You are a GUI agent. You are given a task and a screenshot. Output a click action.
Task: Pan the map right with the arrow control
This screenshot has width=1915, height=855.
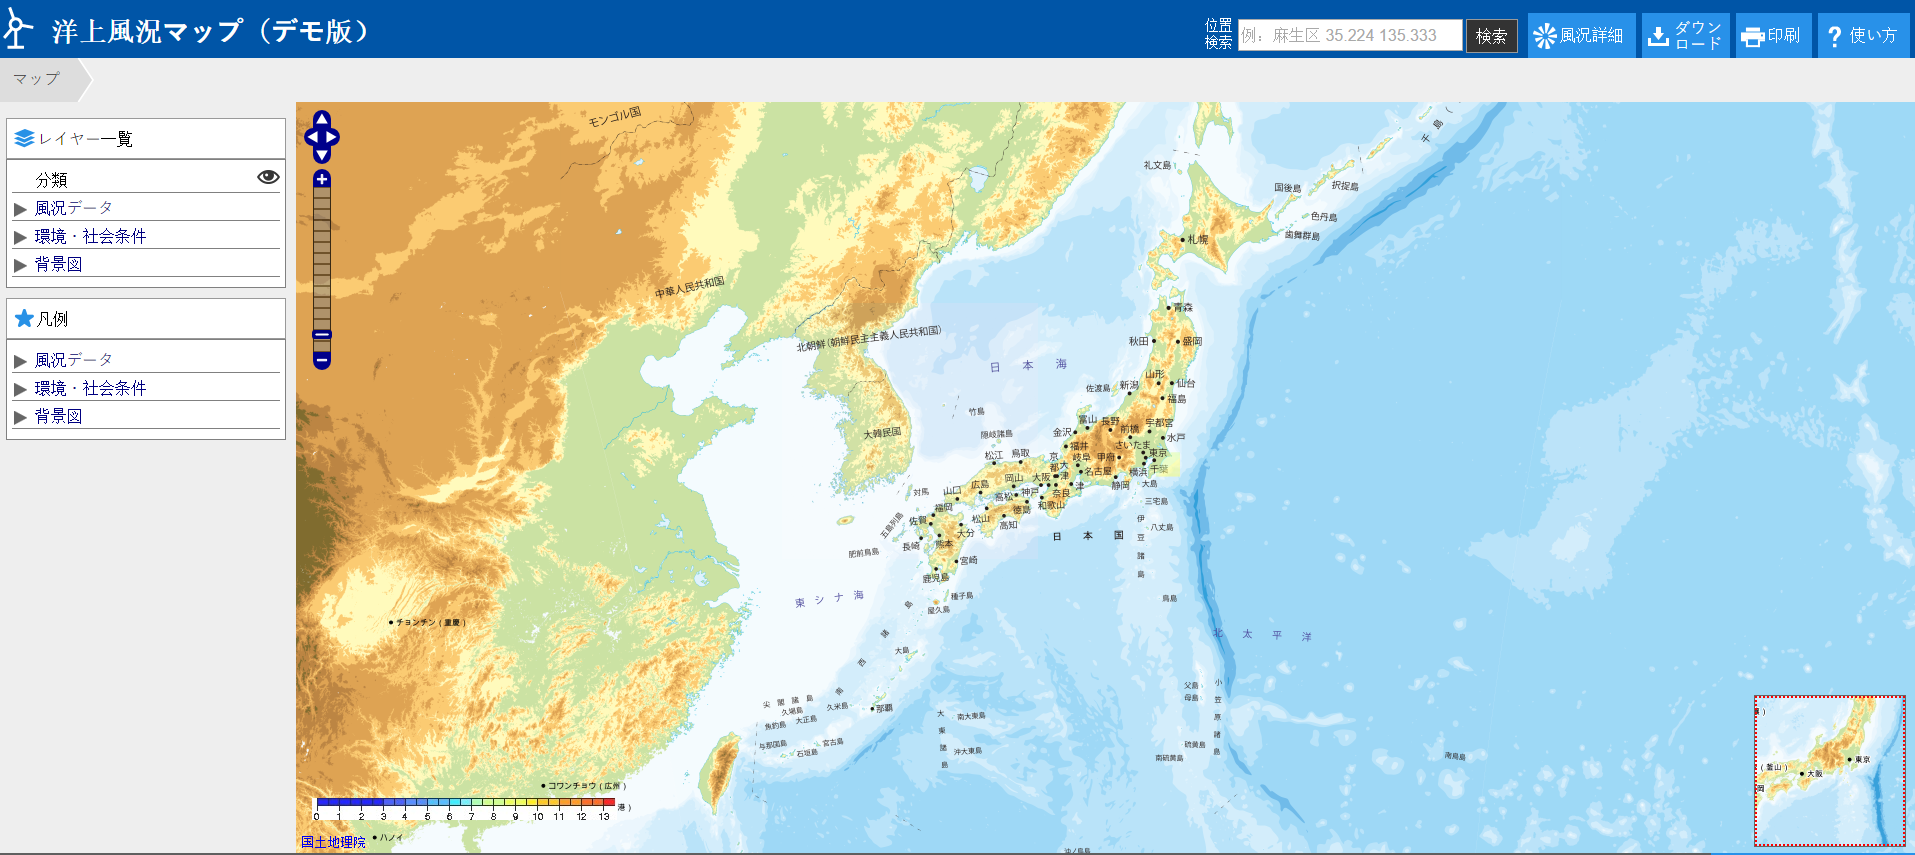[333, 137]
